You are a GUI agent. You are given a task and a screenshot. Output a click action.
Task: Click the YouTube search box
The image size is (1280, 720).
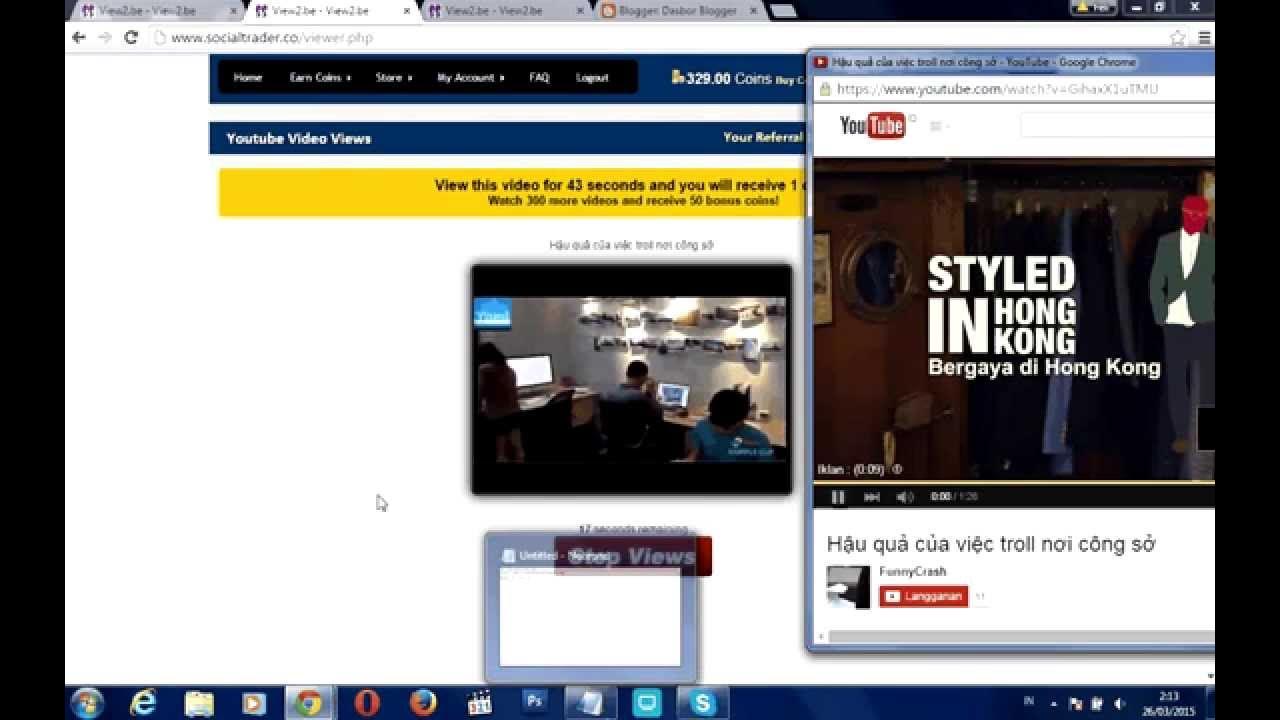coord(1117,125)
